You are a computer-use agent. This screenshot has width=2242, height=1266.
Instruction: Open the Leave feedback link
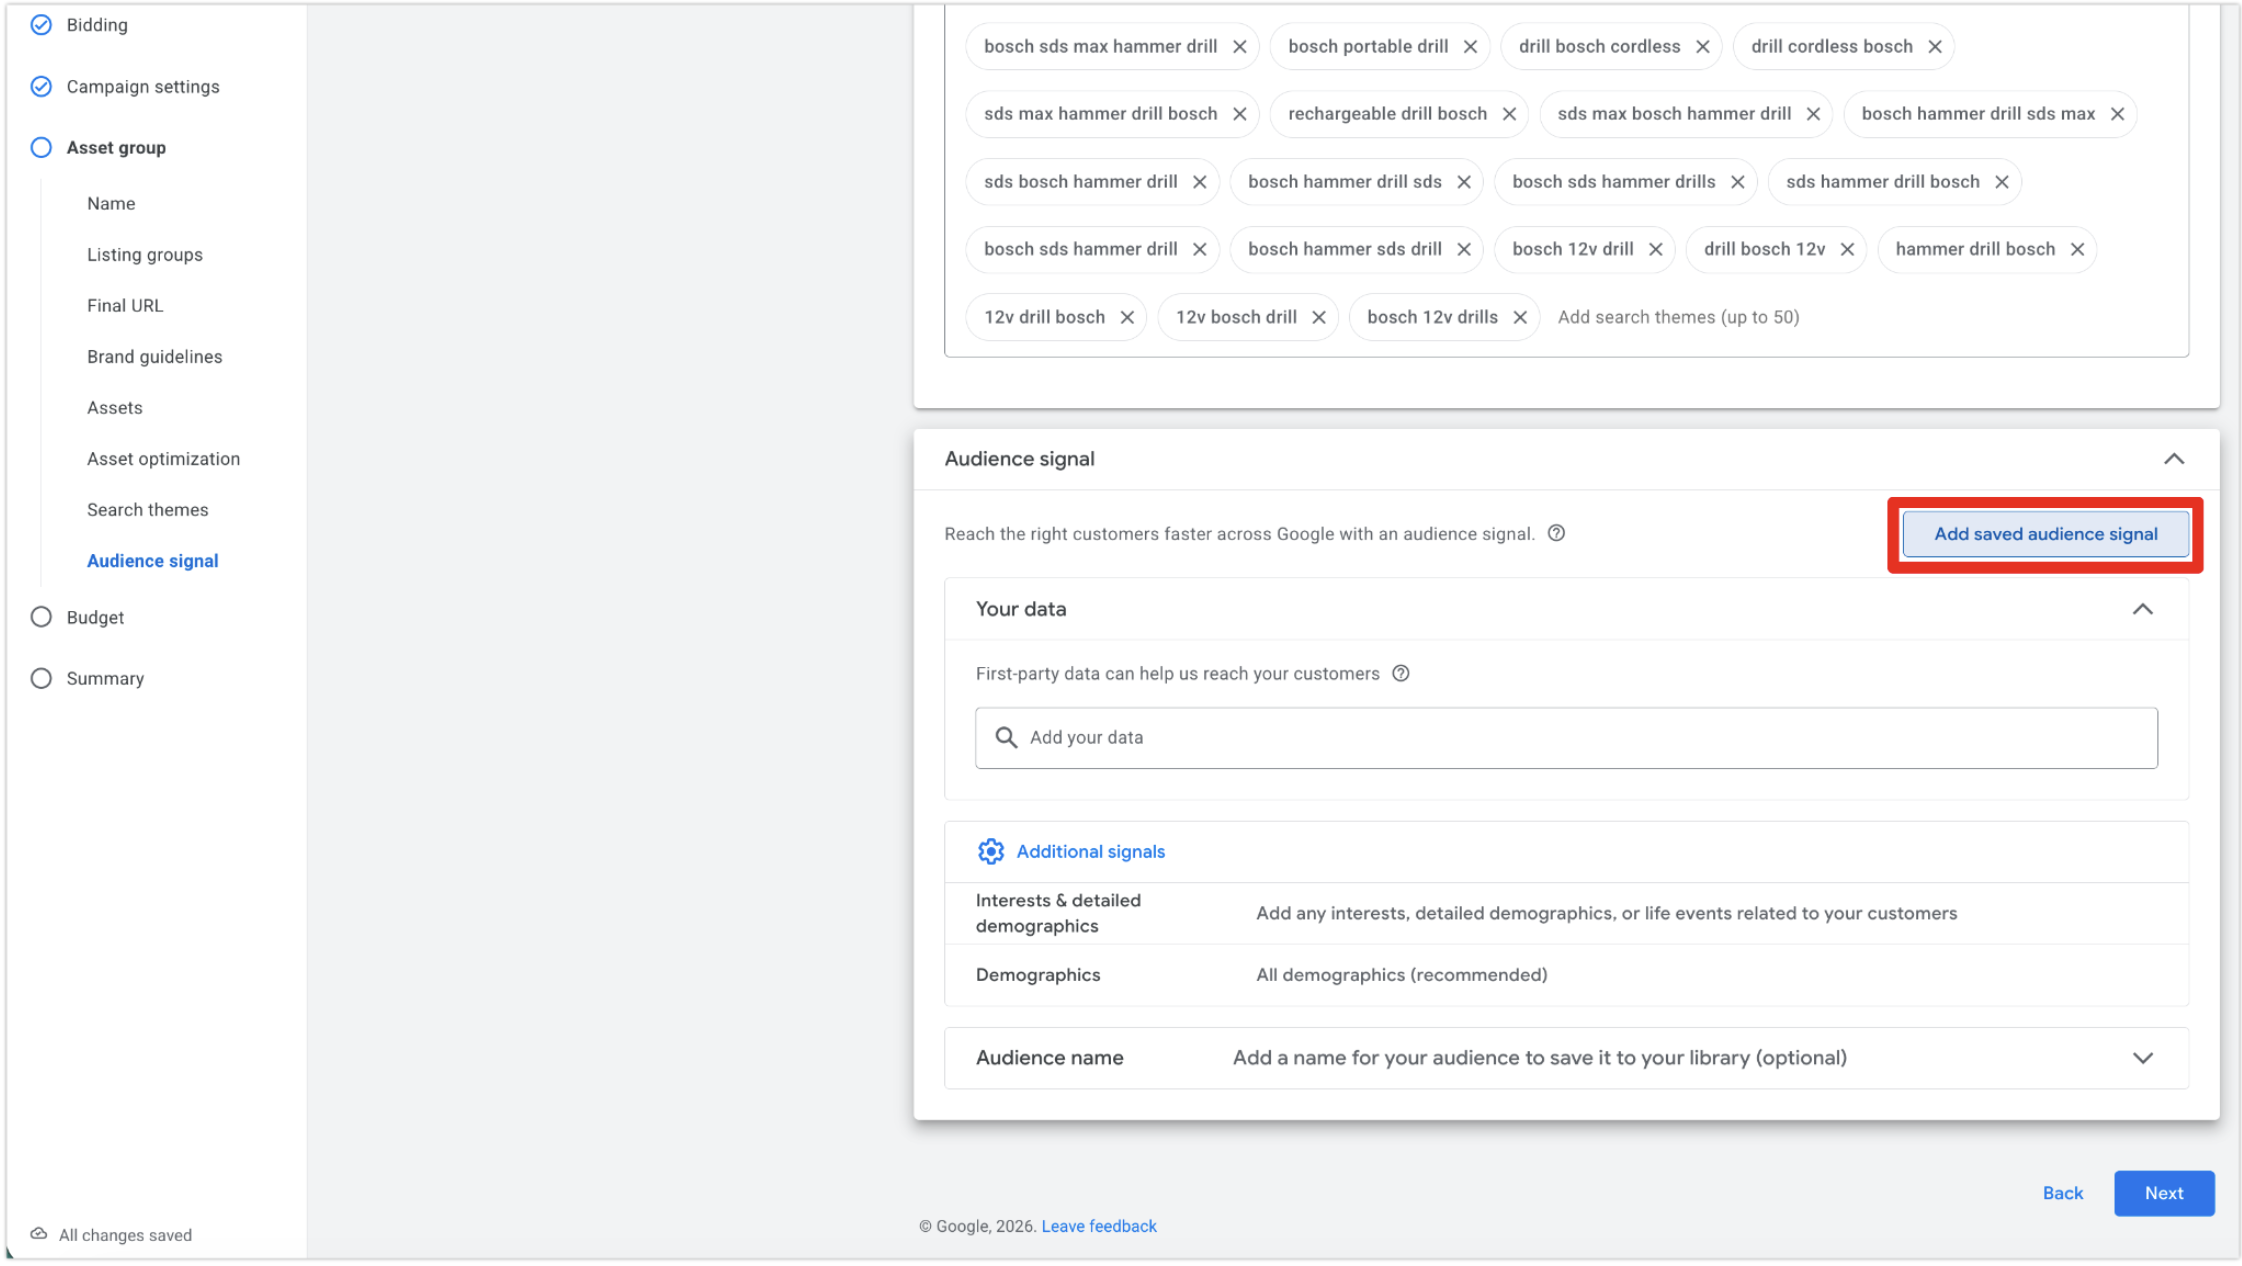click(1099, 1226)
